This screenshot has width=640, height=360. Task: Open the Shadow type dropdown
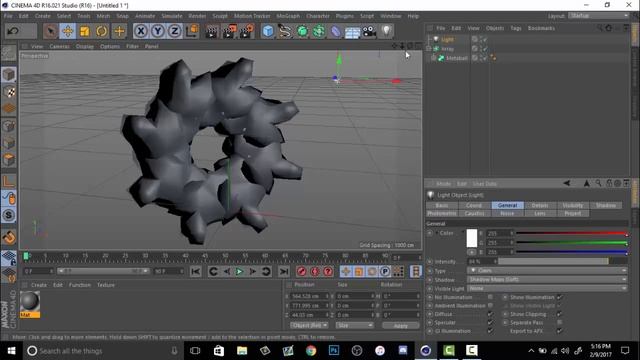click(547, 280)
